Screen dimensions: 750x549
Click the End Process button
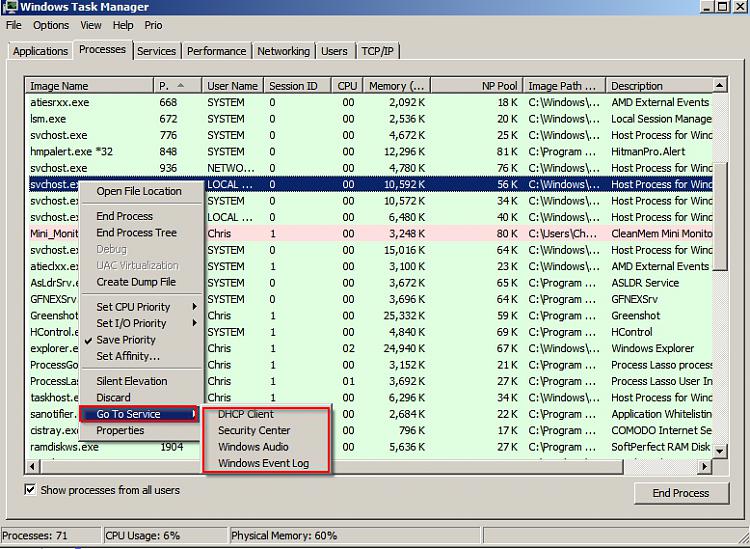(681, 493)
